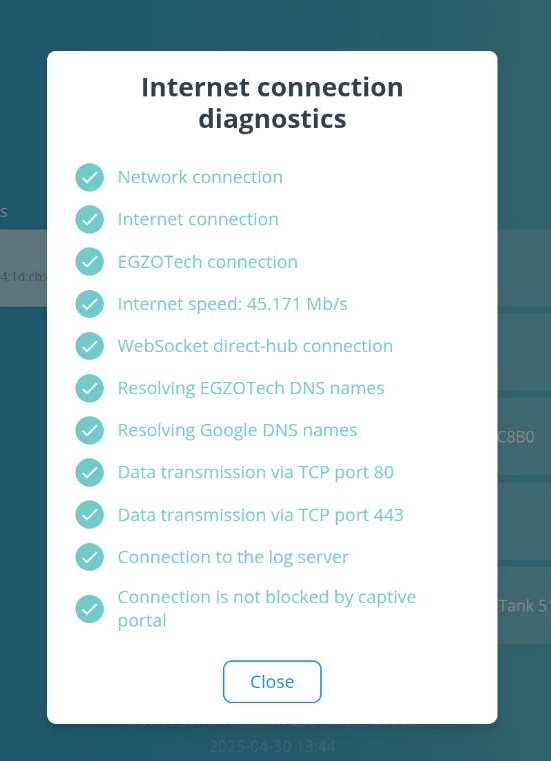Click the Internet connection diagnostics heading
The width and height of the screenshot is (551, 761).
point(272,102)
